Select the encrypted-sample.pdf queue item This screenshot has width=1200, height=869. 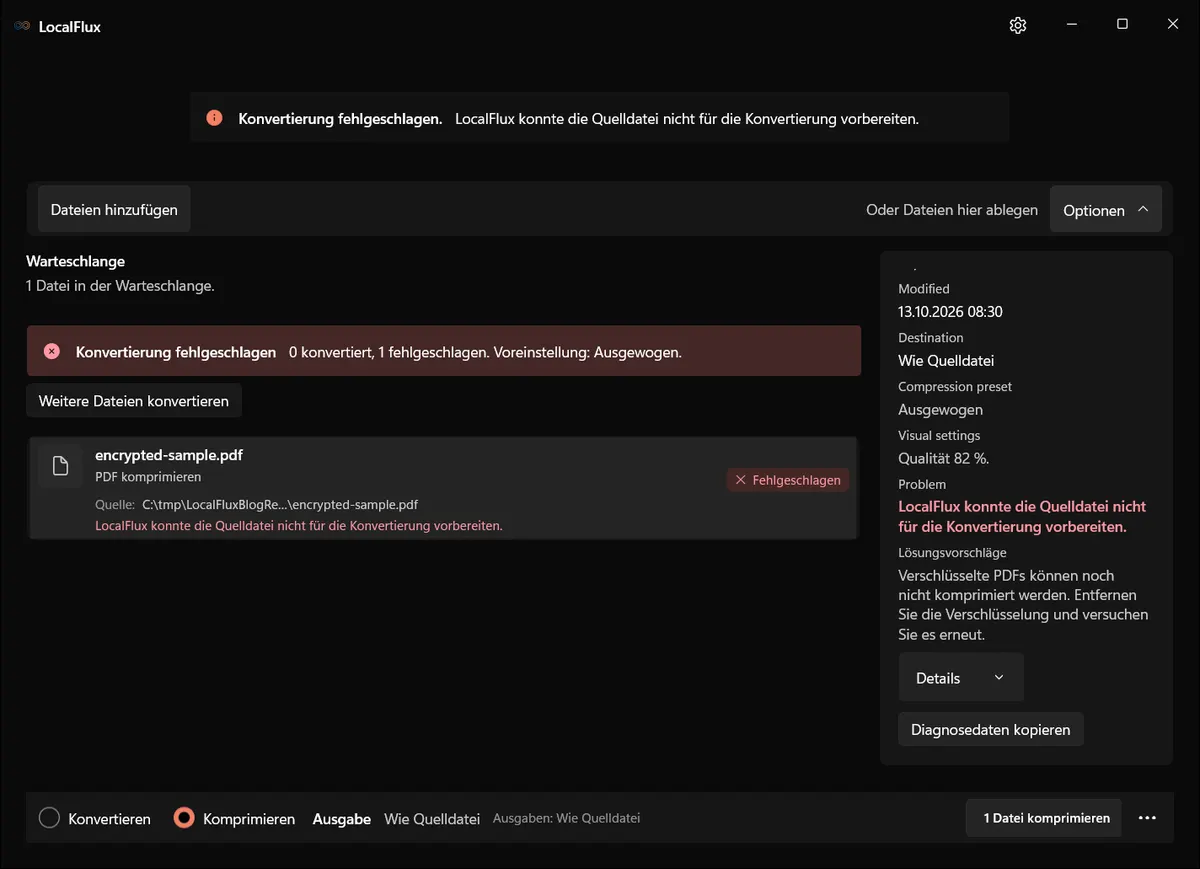pyautogui.click(x=443, y=489)
